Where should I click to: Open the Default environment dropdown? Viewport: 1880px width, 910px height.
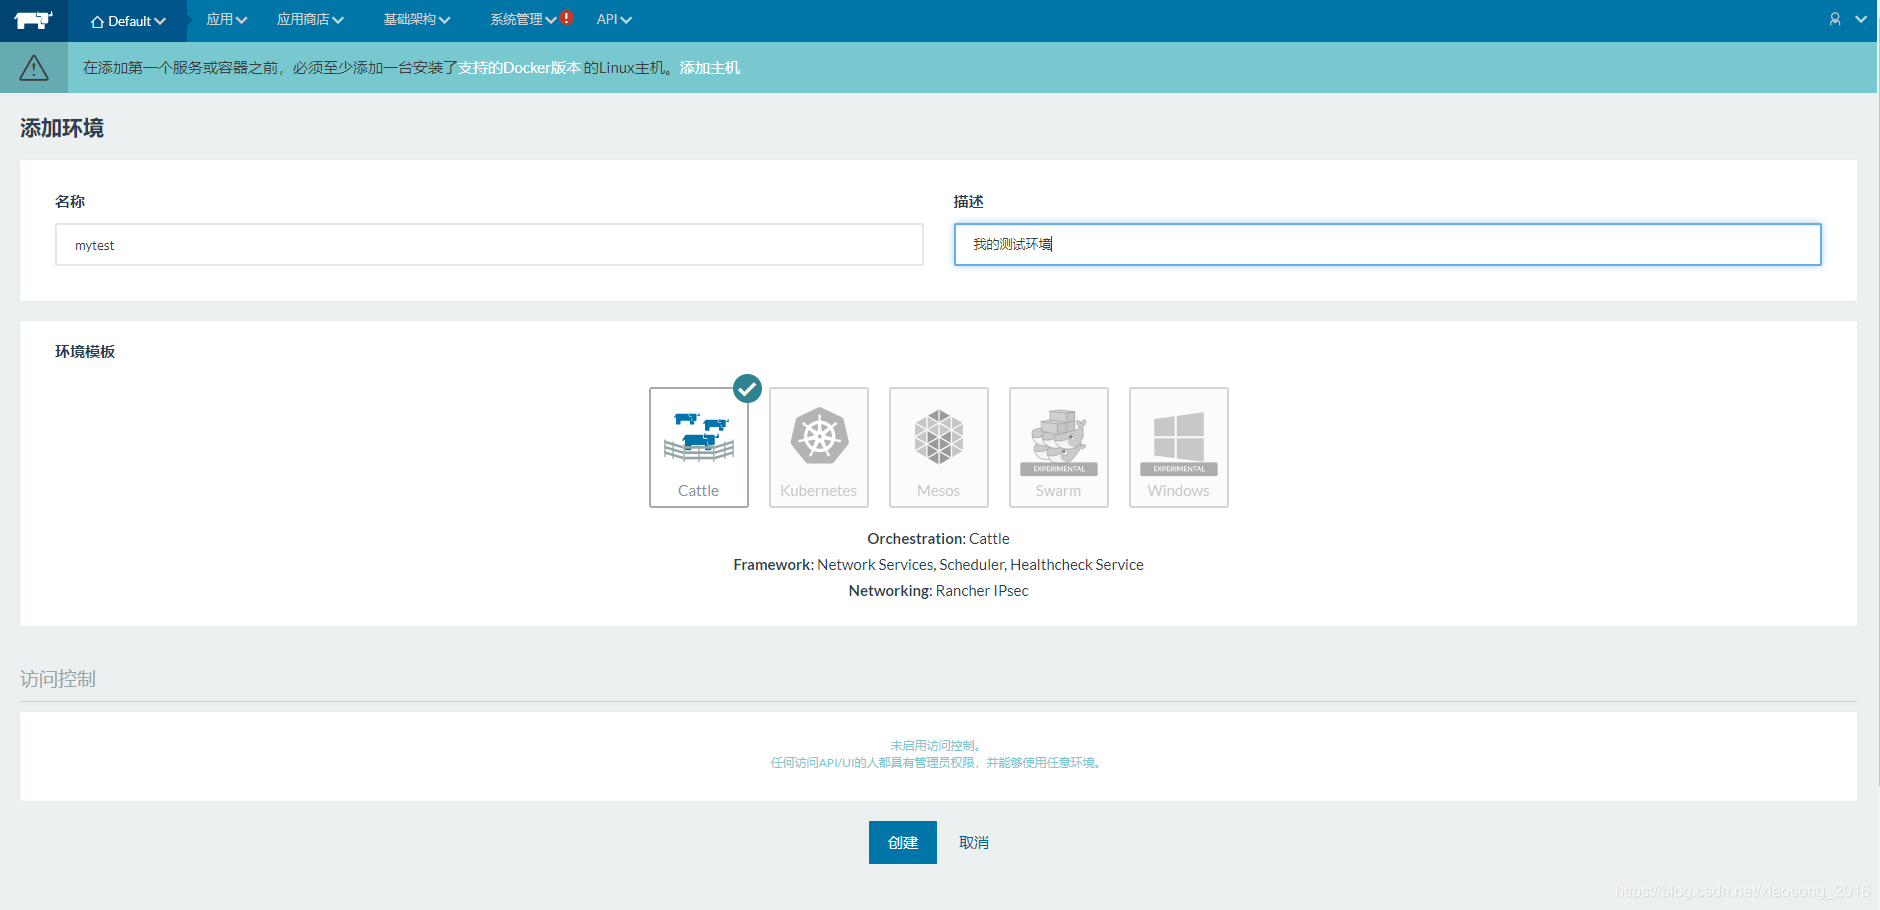[x=128, y=21]
